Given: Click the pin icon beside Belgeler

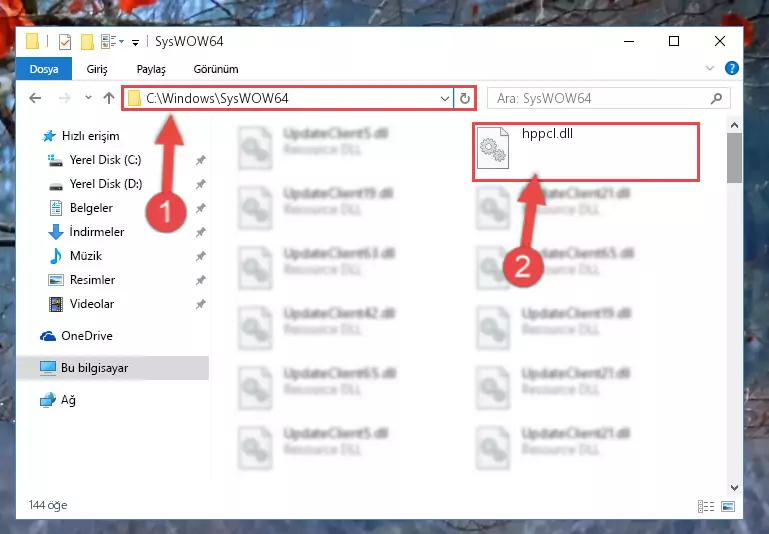Looking at the screenshot, I should (x=201, y=208).
